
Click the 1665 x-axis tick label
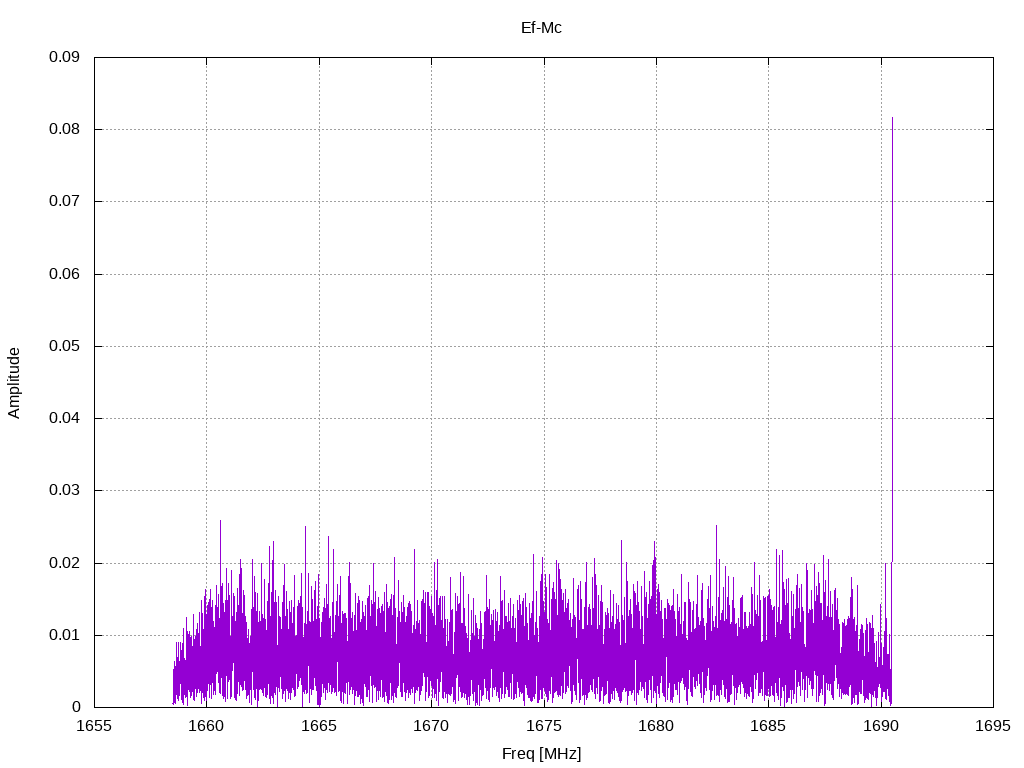pos(319,726)
